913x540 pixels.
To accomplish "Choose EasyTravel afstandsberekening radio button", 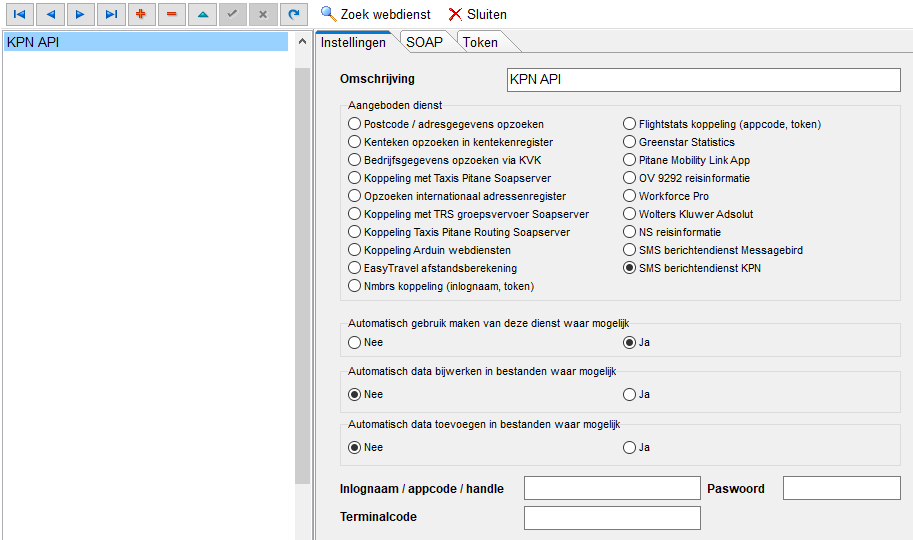I will tap(433, 269).
